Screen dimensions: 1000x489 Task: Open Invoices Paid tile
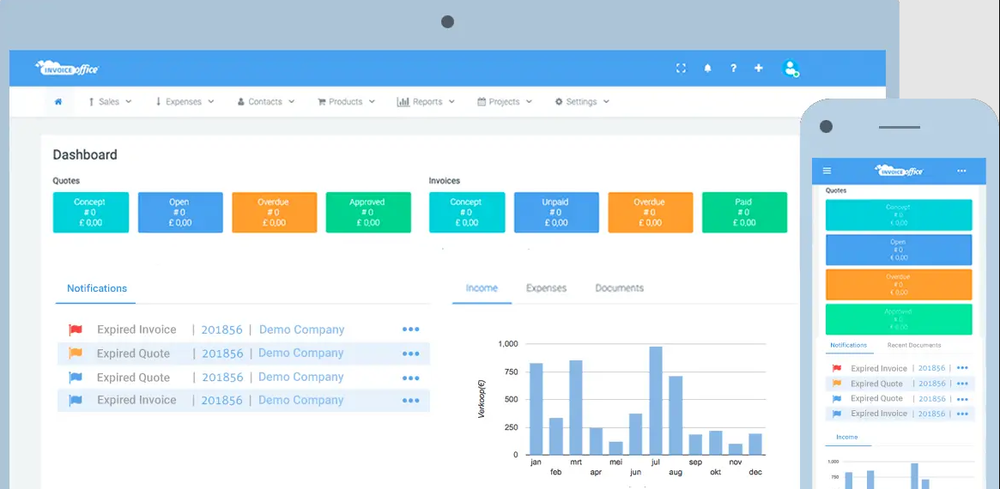744,212
